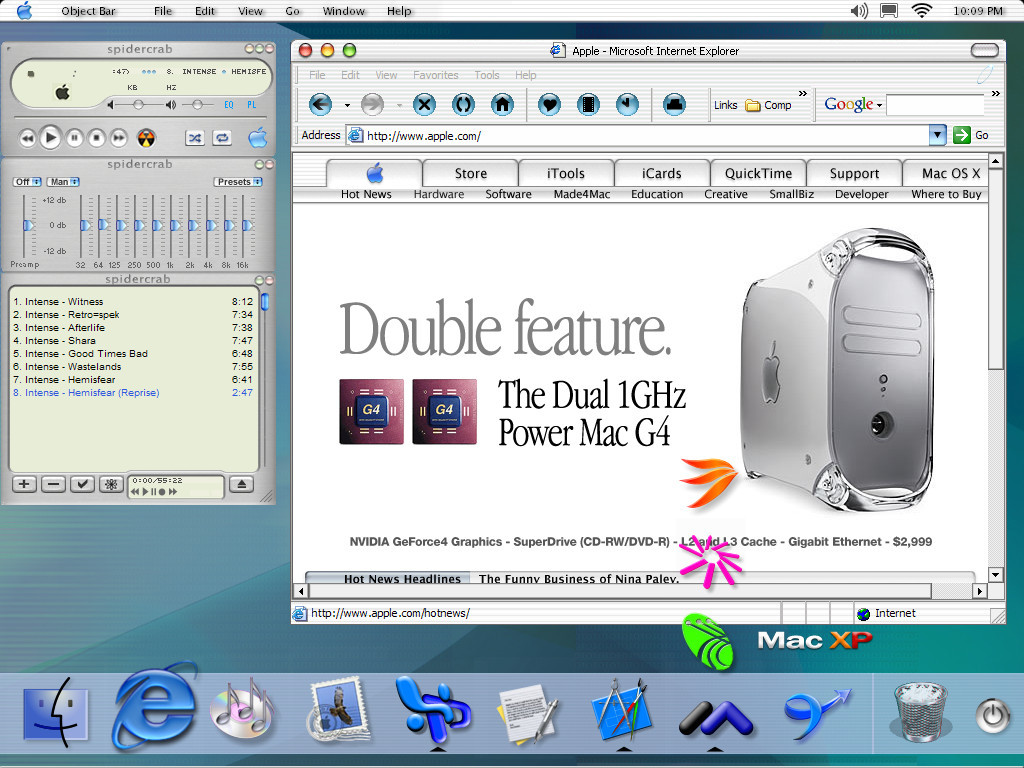Open the music player dock icon
This screenshot has width=1024, height=768.
pyautogui.click(x=242, y=711)
